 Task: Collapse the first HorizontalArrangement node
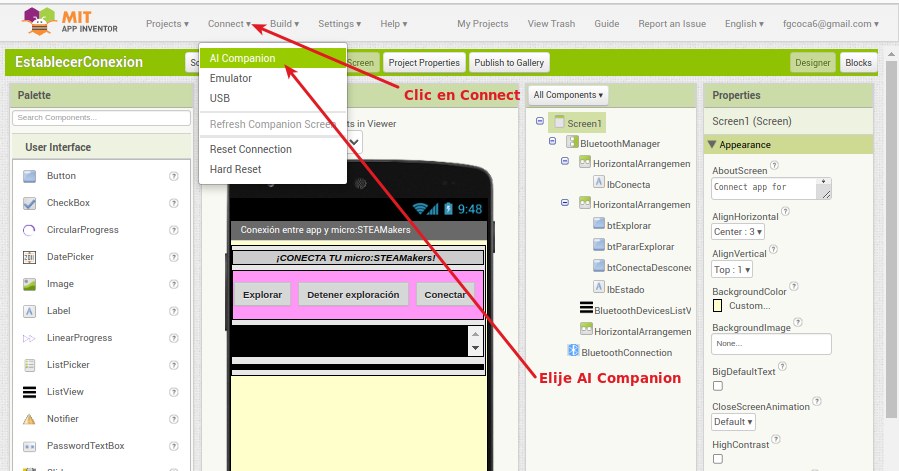(565, 162)
